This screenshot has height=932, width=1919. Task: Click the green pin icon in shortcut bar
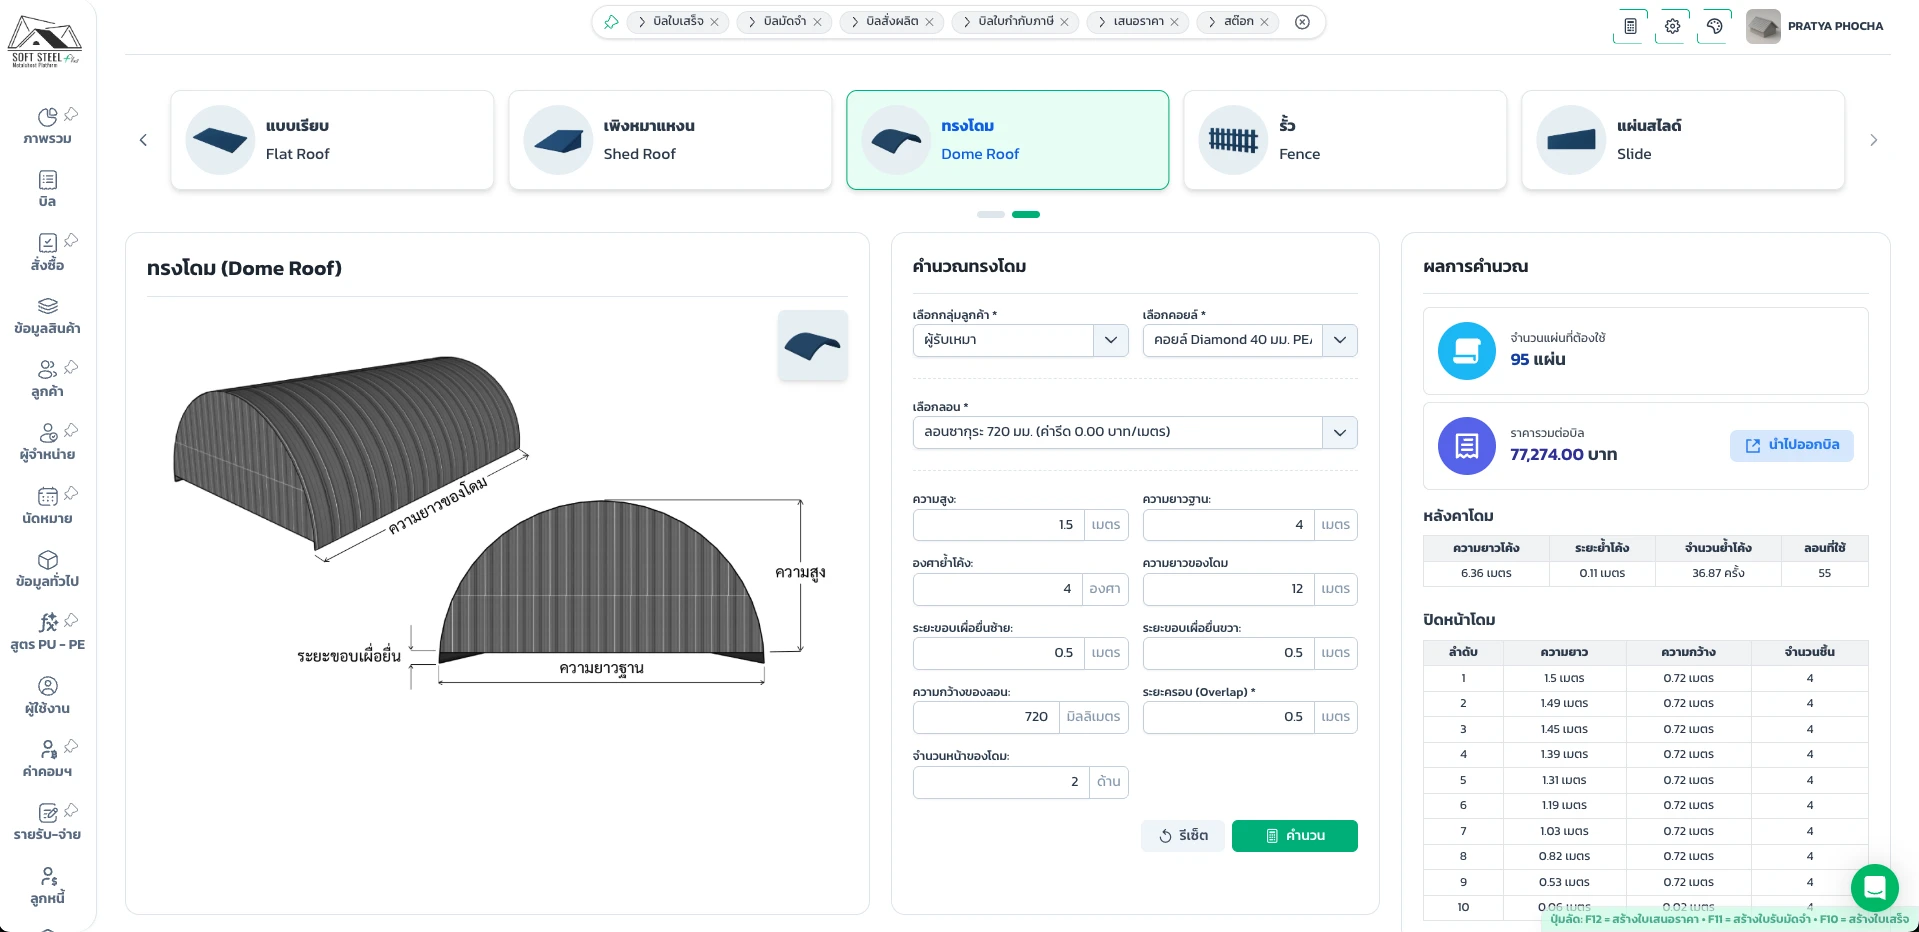(611, 22)
